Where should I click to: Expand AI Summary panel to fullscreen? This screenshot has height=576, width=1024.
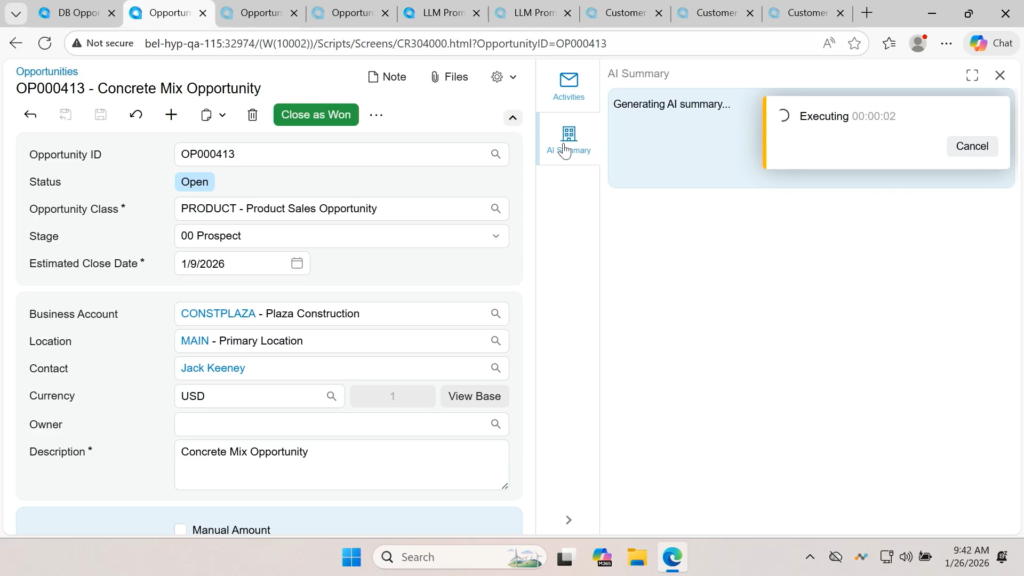(x=972, y=75)
